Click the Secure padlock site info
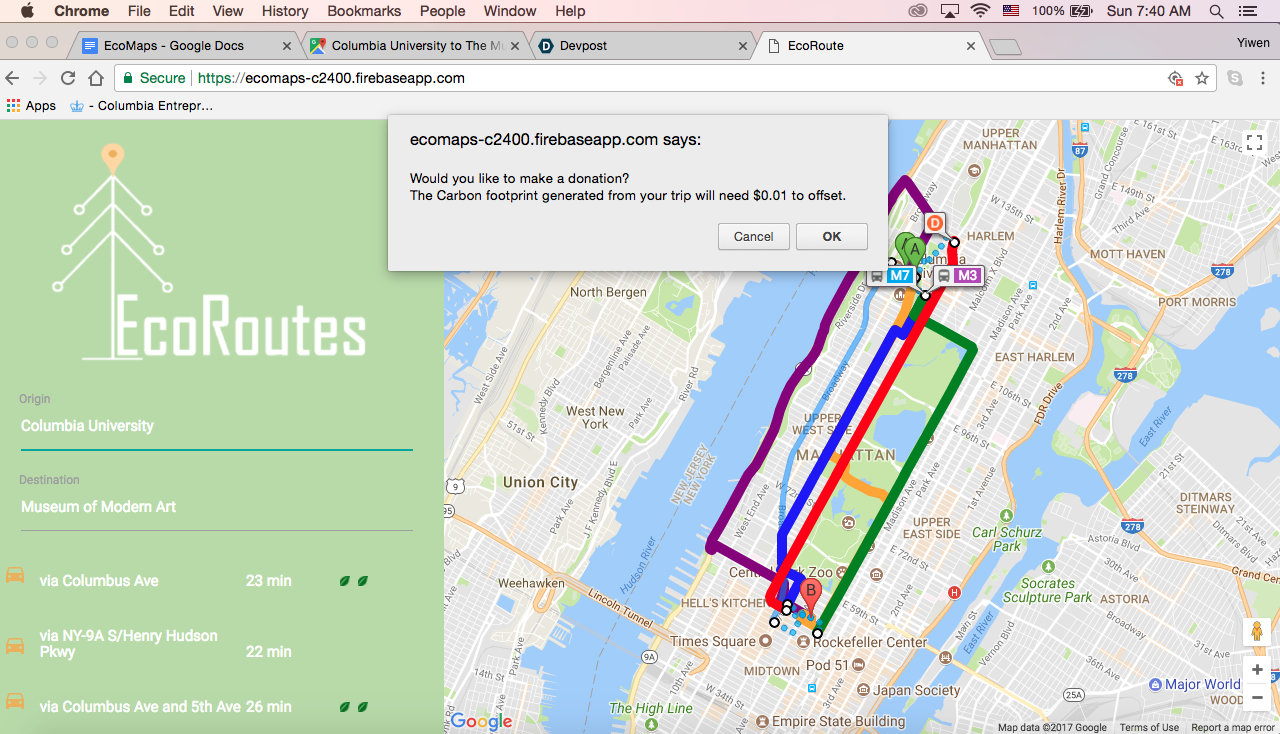 click(155, 78)
